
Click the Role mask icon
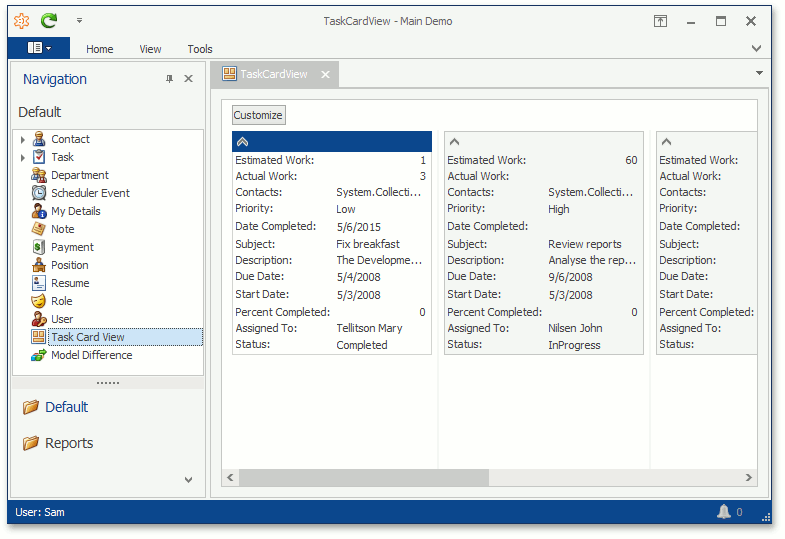[39, 301]
